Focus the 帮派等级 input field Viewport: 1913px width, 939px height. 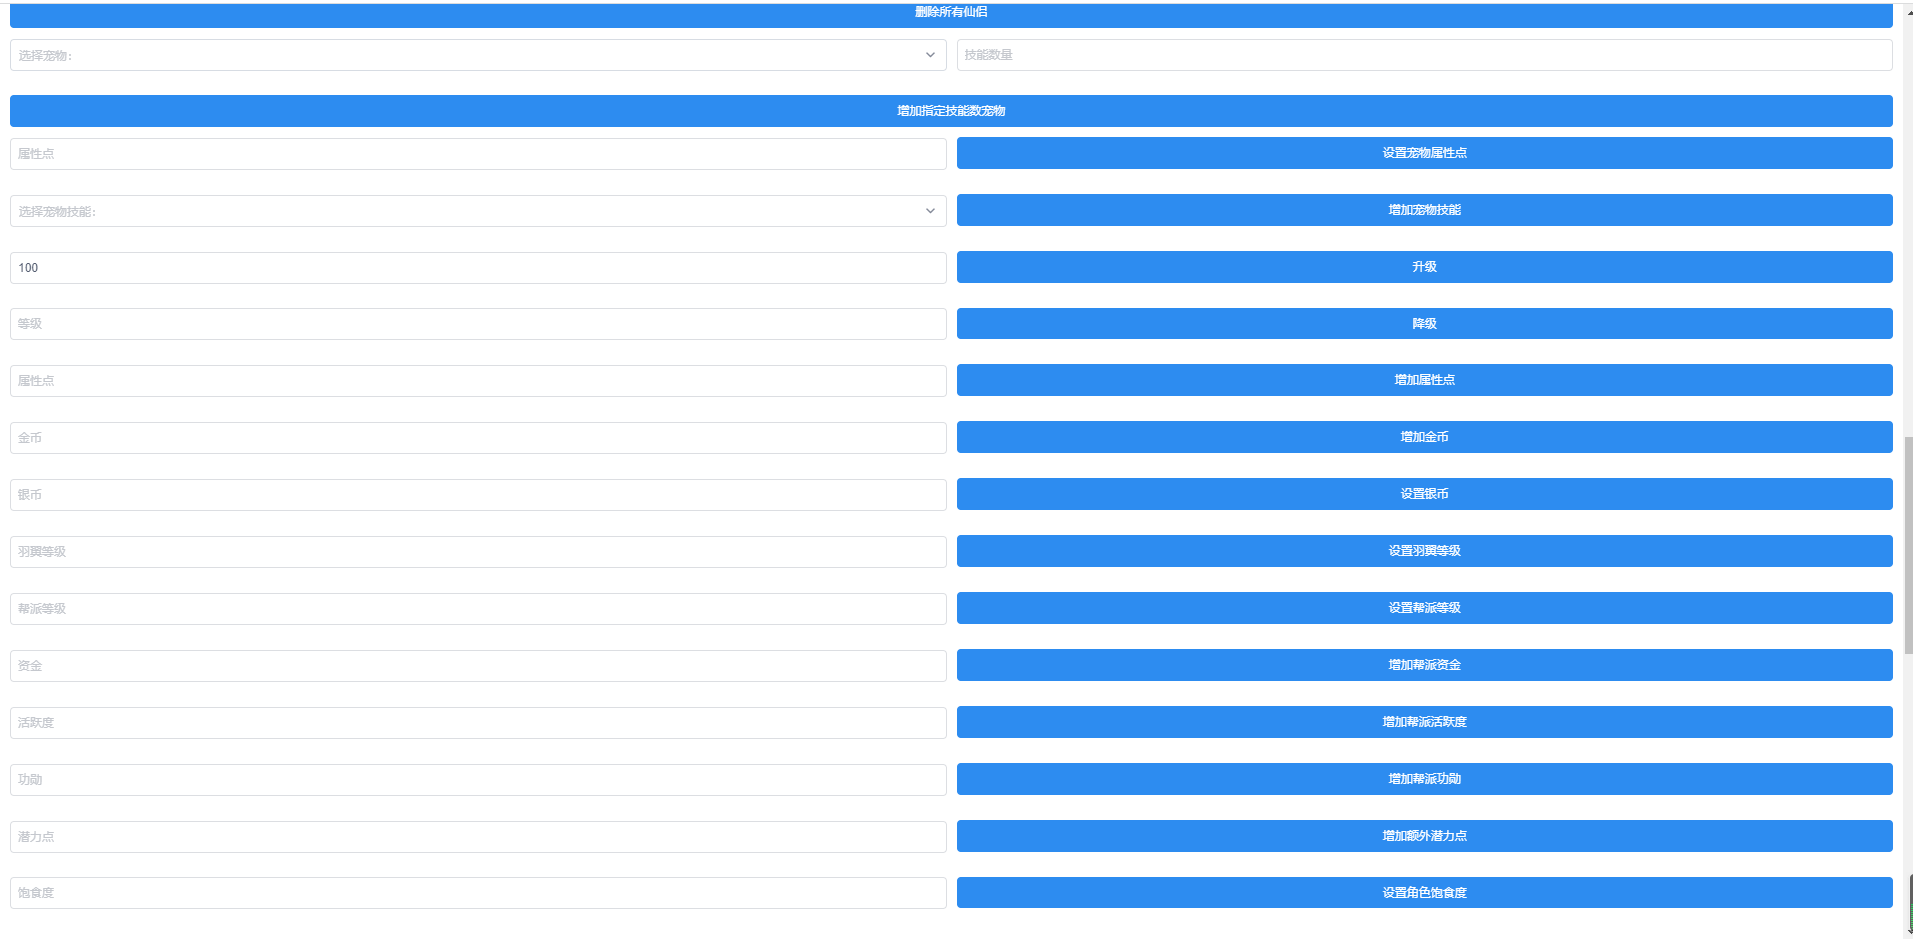(478, 609)
